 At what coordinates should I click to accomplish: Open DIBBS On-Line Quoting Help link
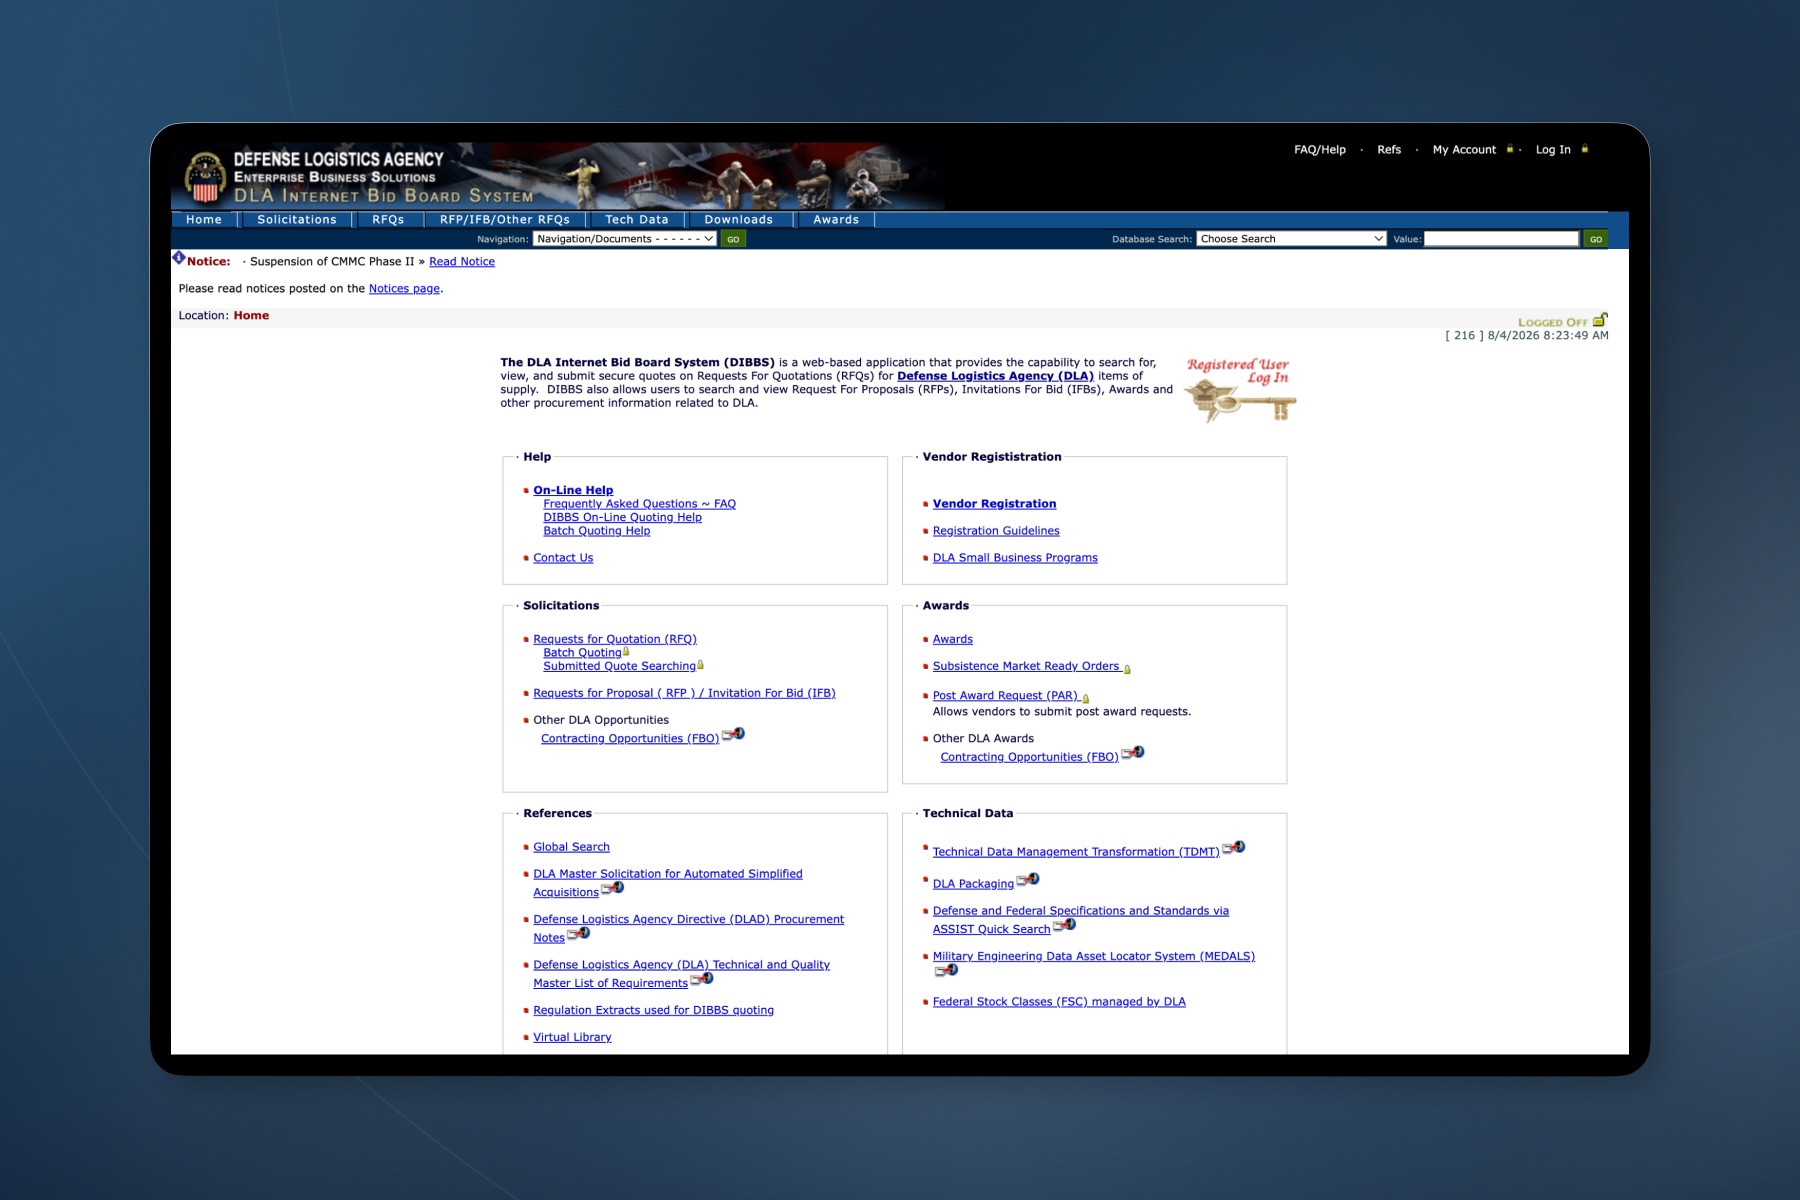pos(622,517)
